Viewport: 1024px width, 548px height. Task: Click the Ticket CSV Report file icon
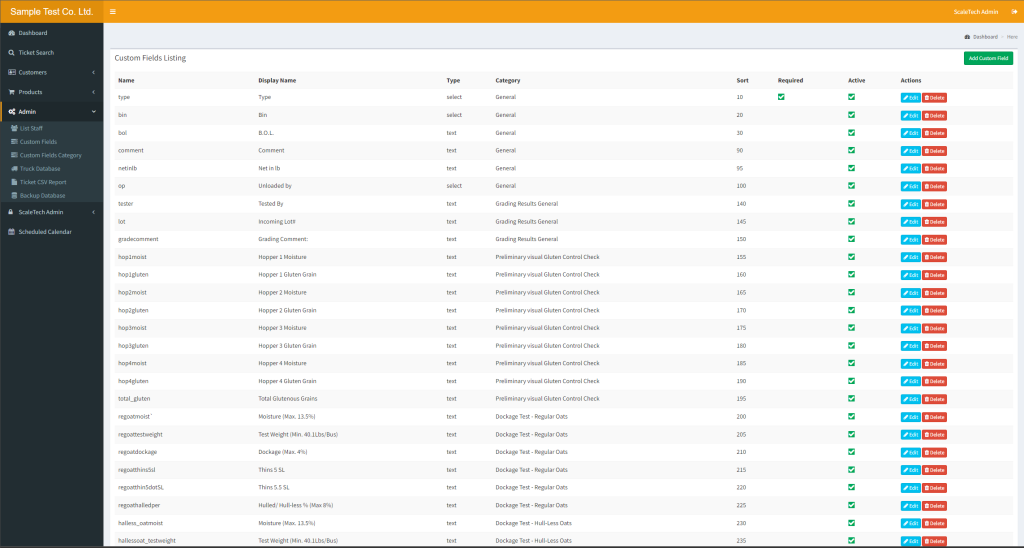[x=14, y=182]
